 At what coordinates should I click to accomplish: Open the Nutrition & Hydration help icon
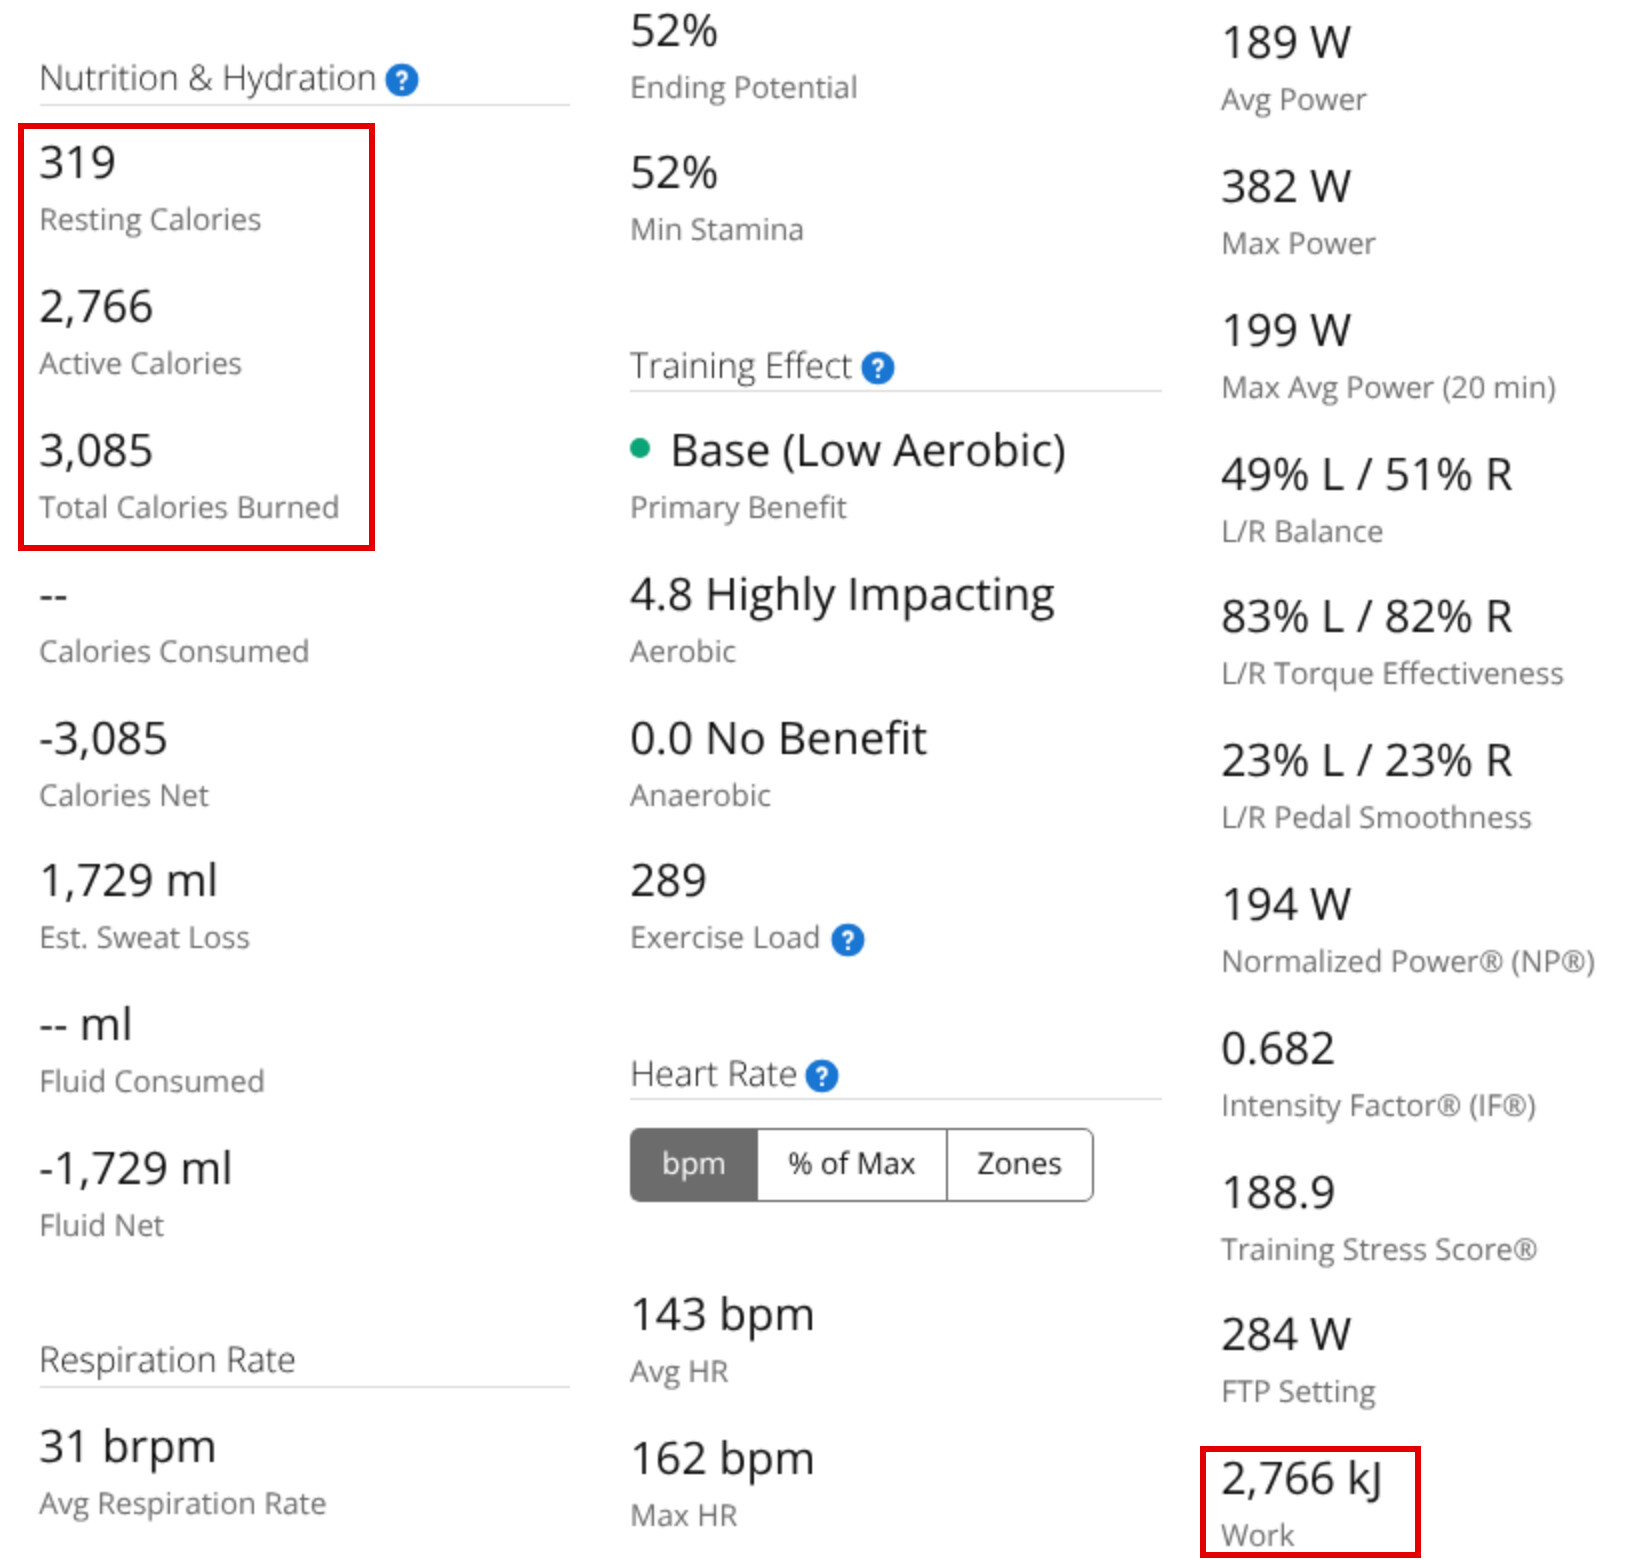click(x=402, y=80)
